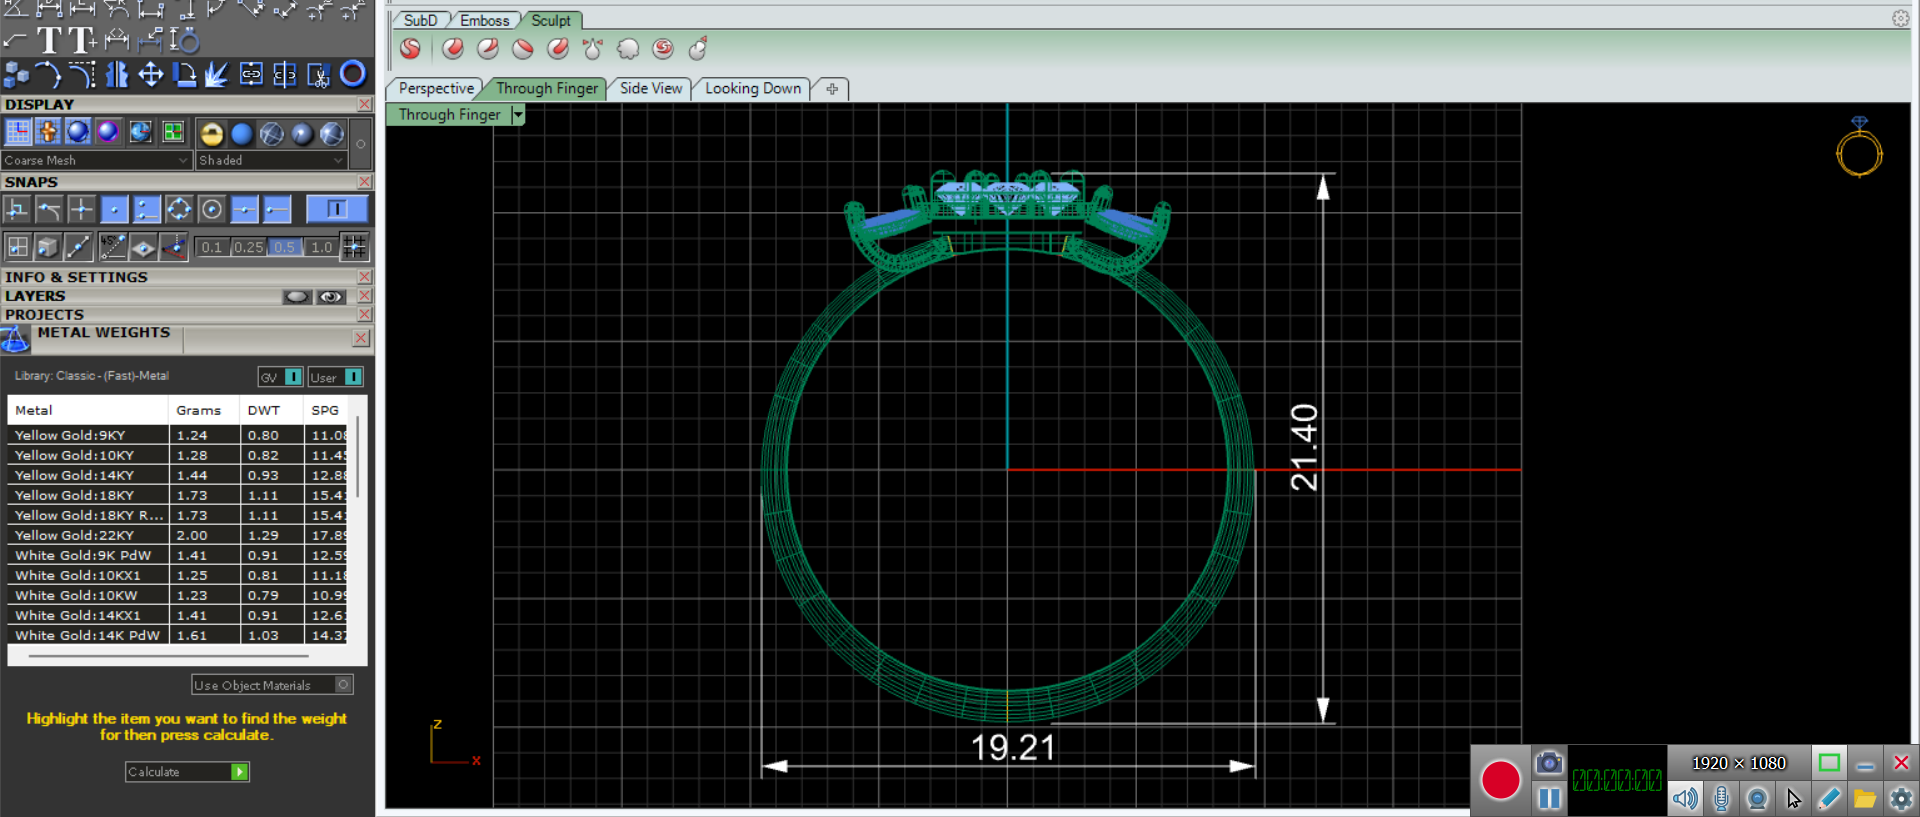Choose the gold rendered display sphere
1920x817 pixels.
[x=211, y=133]
